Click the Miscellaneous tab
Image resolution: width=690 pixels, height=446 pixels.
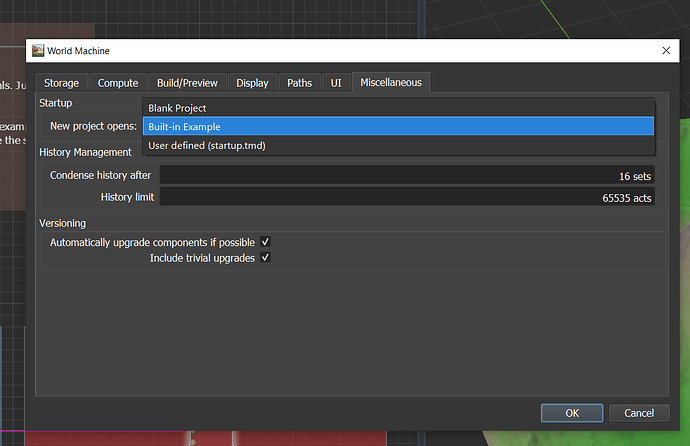391,82
